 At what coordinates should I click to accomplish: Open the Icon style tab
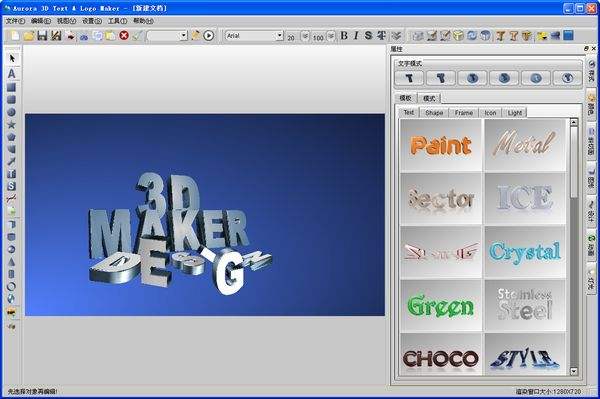coord(490,113)
